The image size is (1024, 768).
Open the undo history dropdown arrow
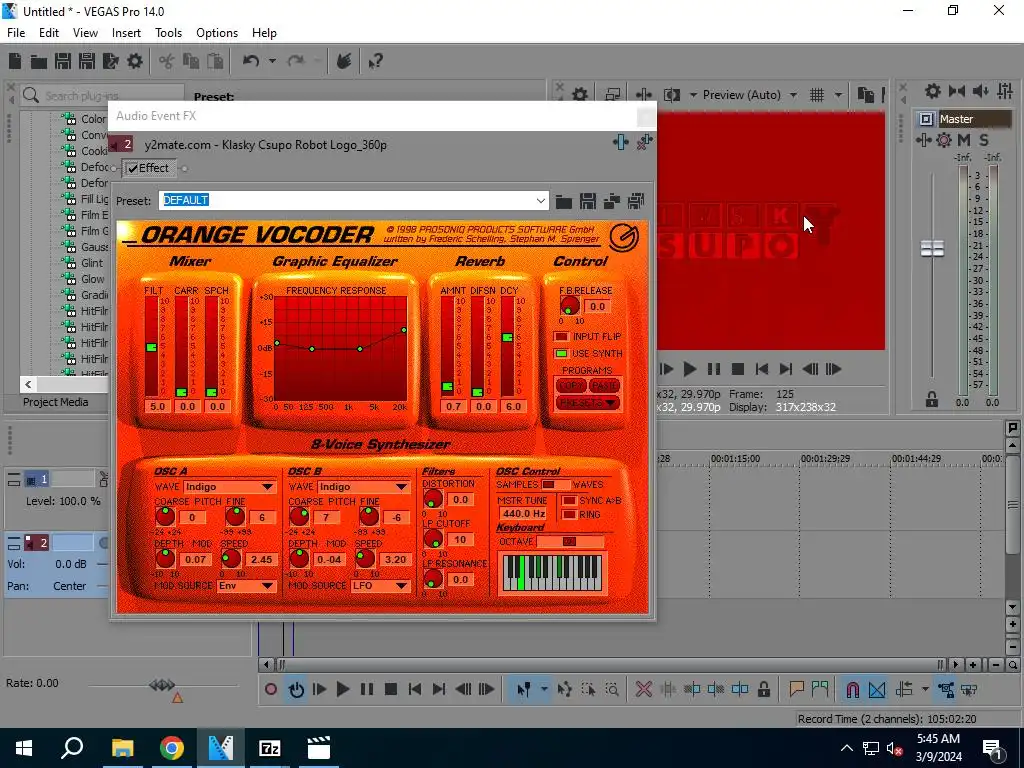(x=272, y=61)
